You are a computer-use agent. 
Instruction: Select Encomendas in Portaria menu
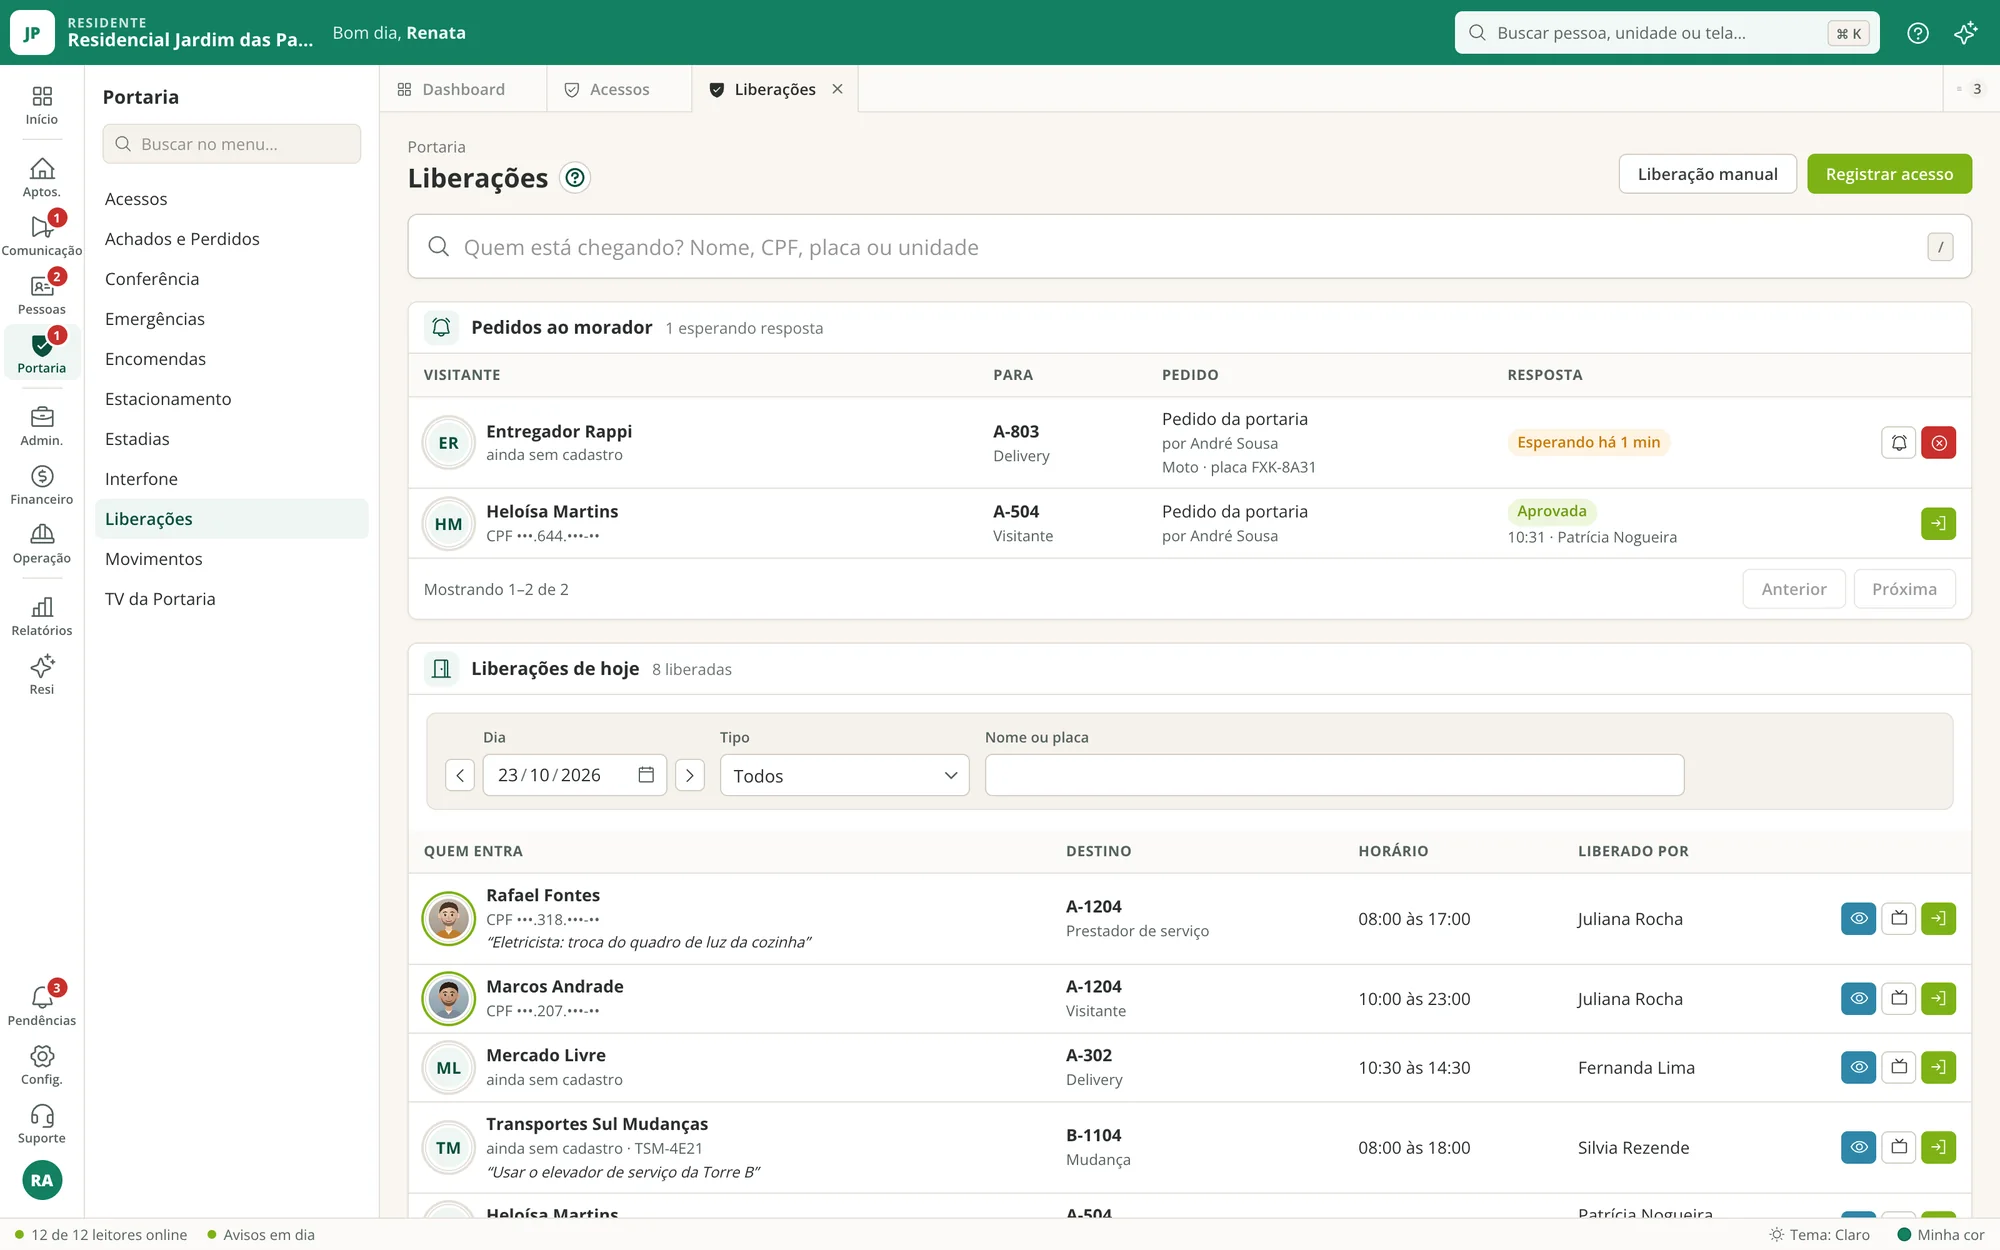[x=232, y=359]
